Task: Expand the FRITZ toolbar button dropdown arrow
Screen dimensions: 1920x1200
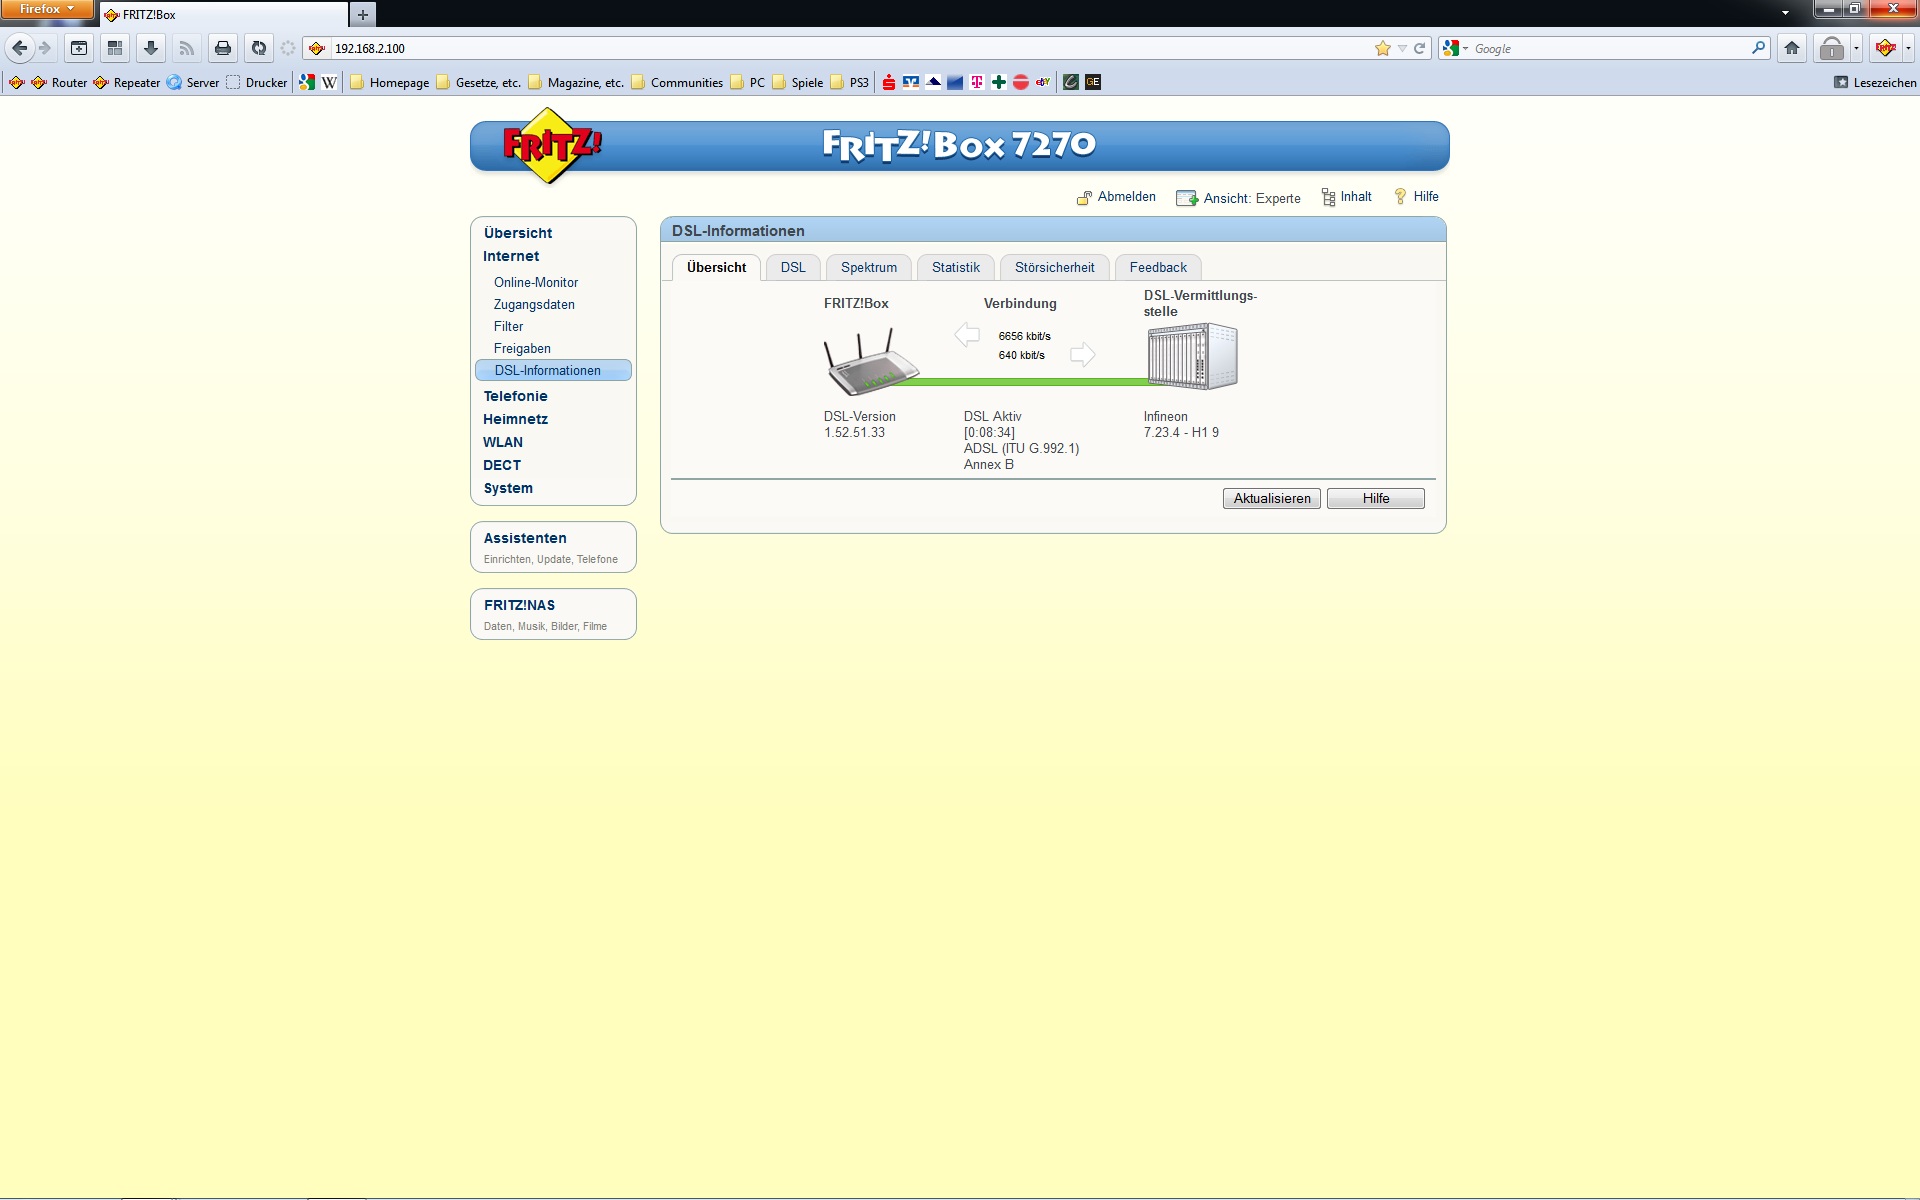Action: click(1908, 48)
